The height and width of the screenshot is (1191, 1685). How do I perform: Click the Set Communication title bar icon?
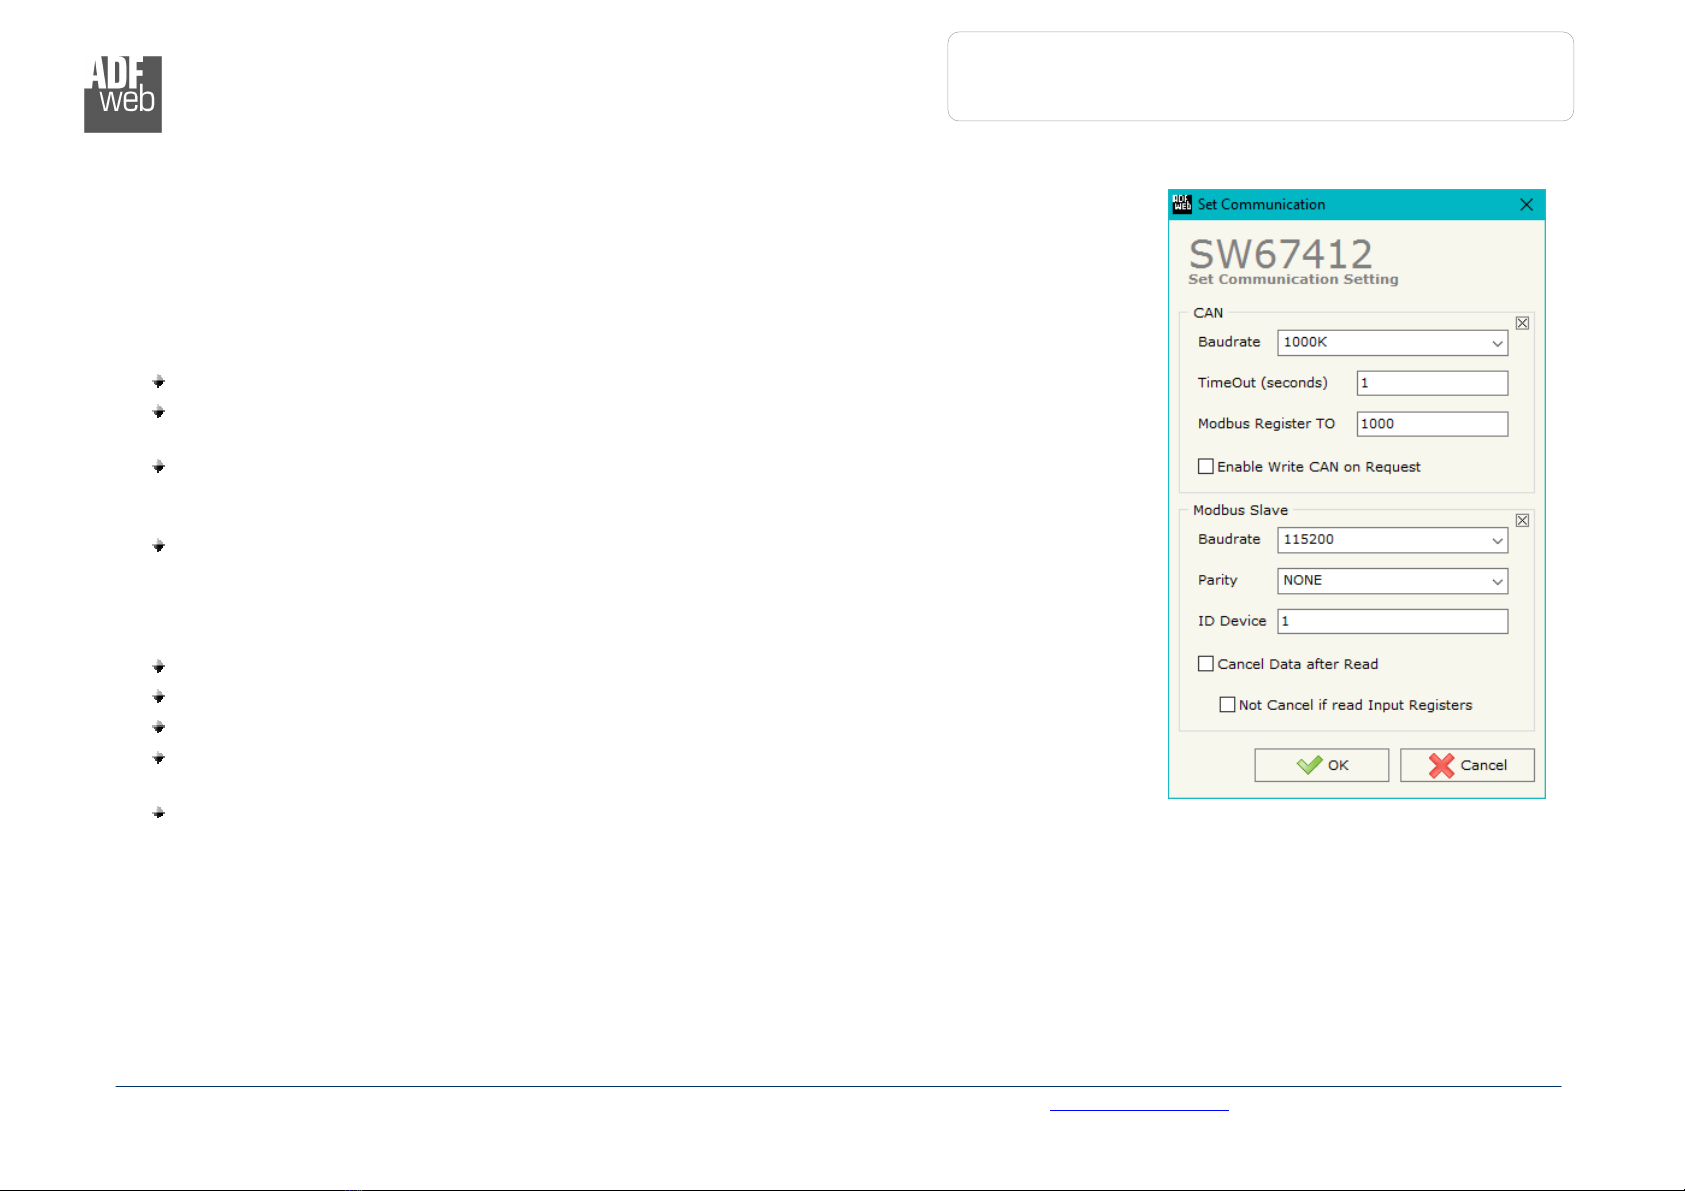[1182, 204]
